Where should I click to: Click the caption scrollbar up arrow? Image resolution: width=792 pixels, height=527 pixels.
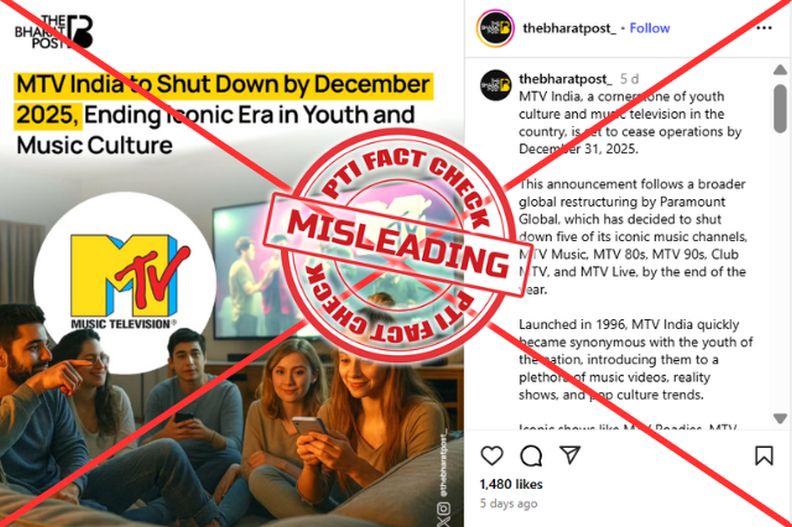coord(780,70)
